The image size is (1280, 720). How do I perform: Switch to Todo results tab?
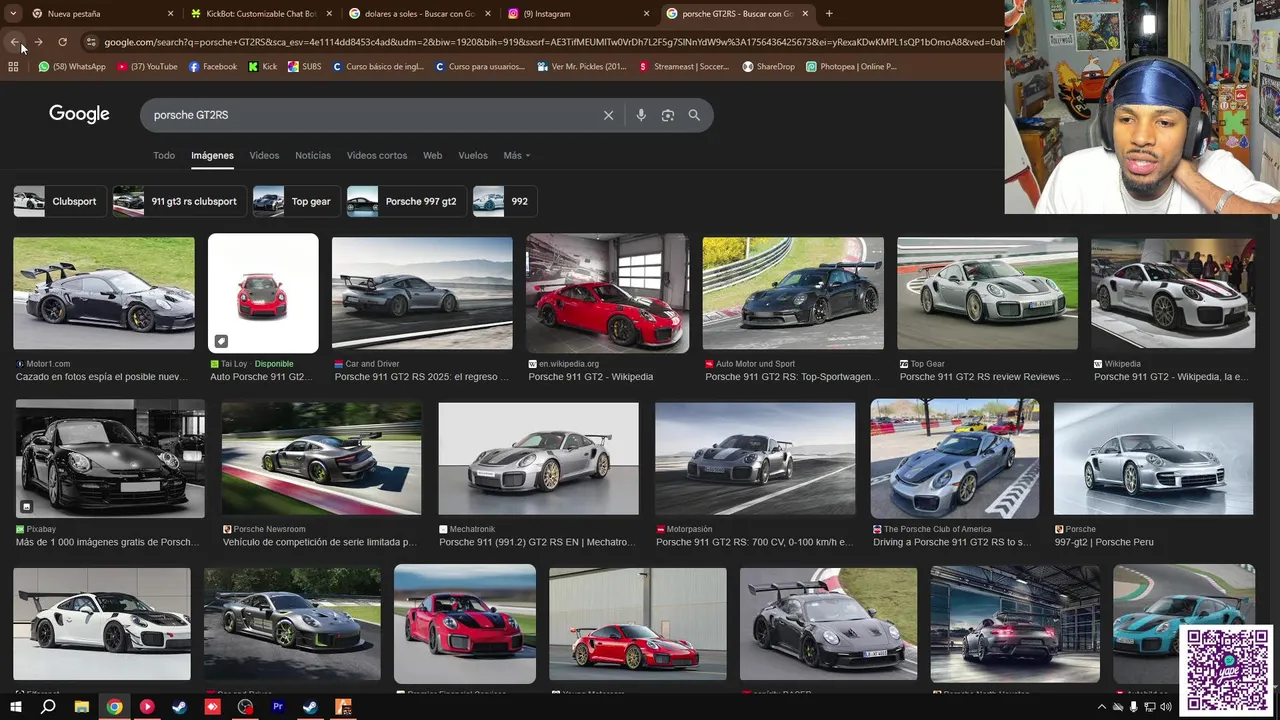[164, 155]
